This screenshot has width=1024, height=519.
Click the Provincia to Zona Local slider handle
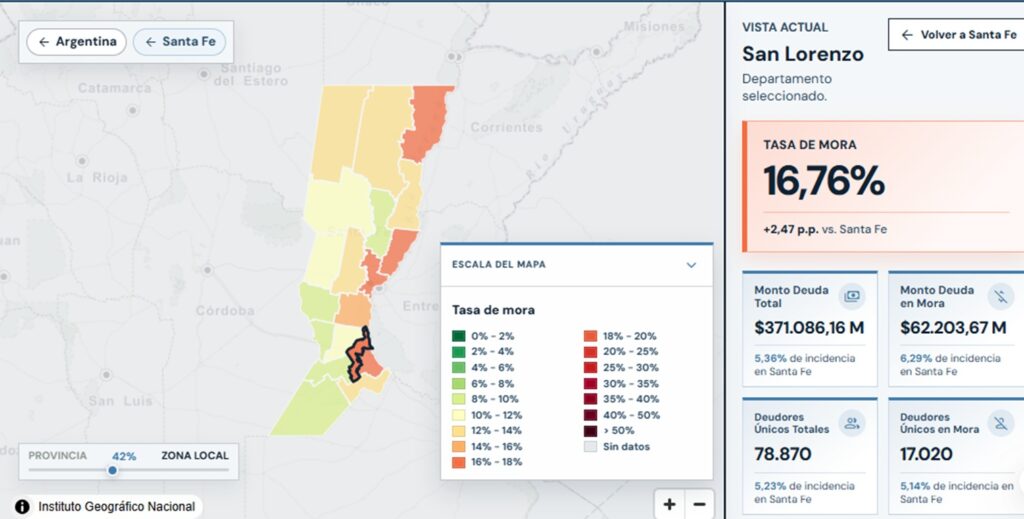click(x=112, y=470)
